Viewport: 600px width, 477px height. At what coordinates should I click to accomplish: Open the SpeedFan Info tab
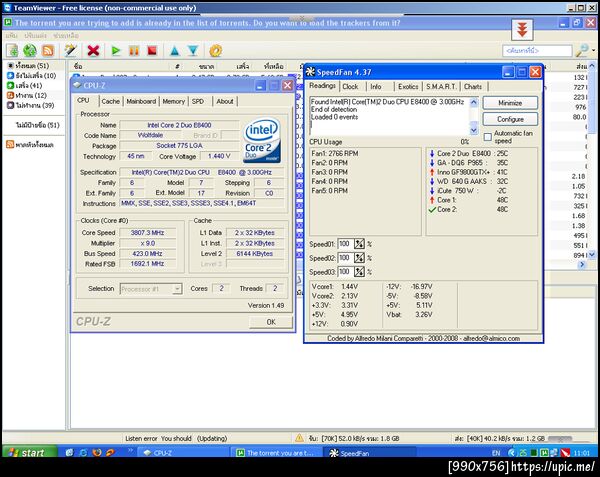[x=376, y=86]
